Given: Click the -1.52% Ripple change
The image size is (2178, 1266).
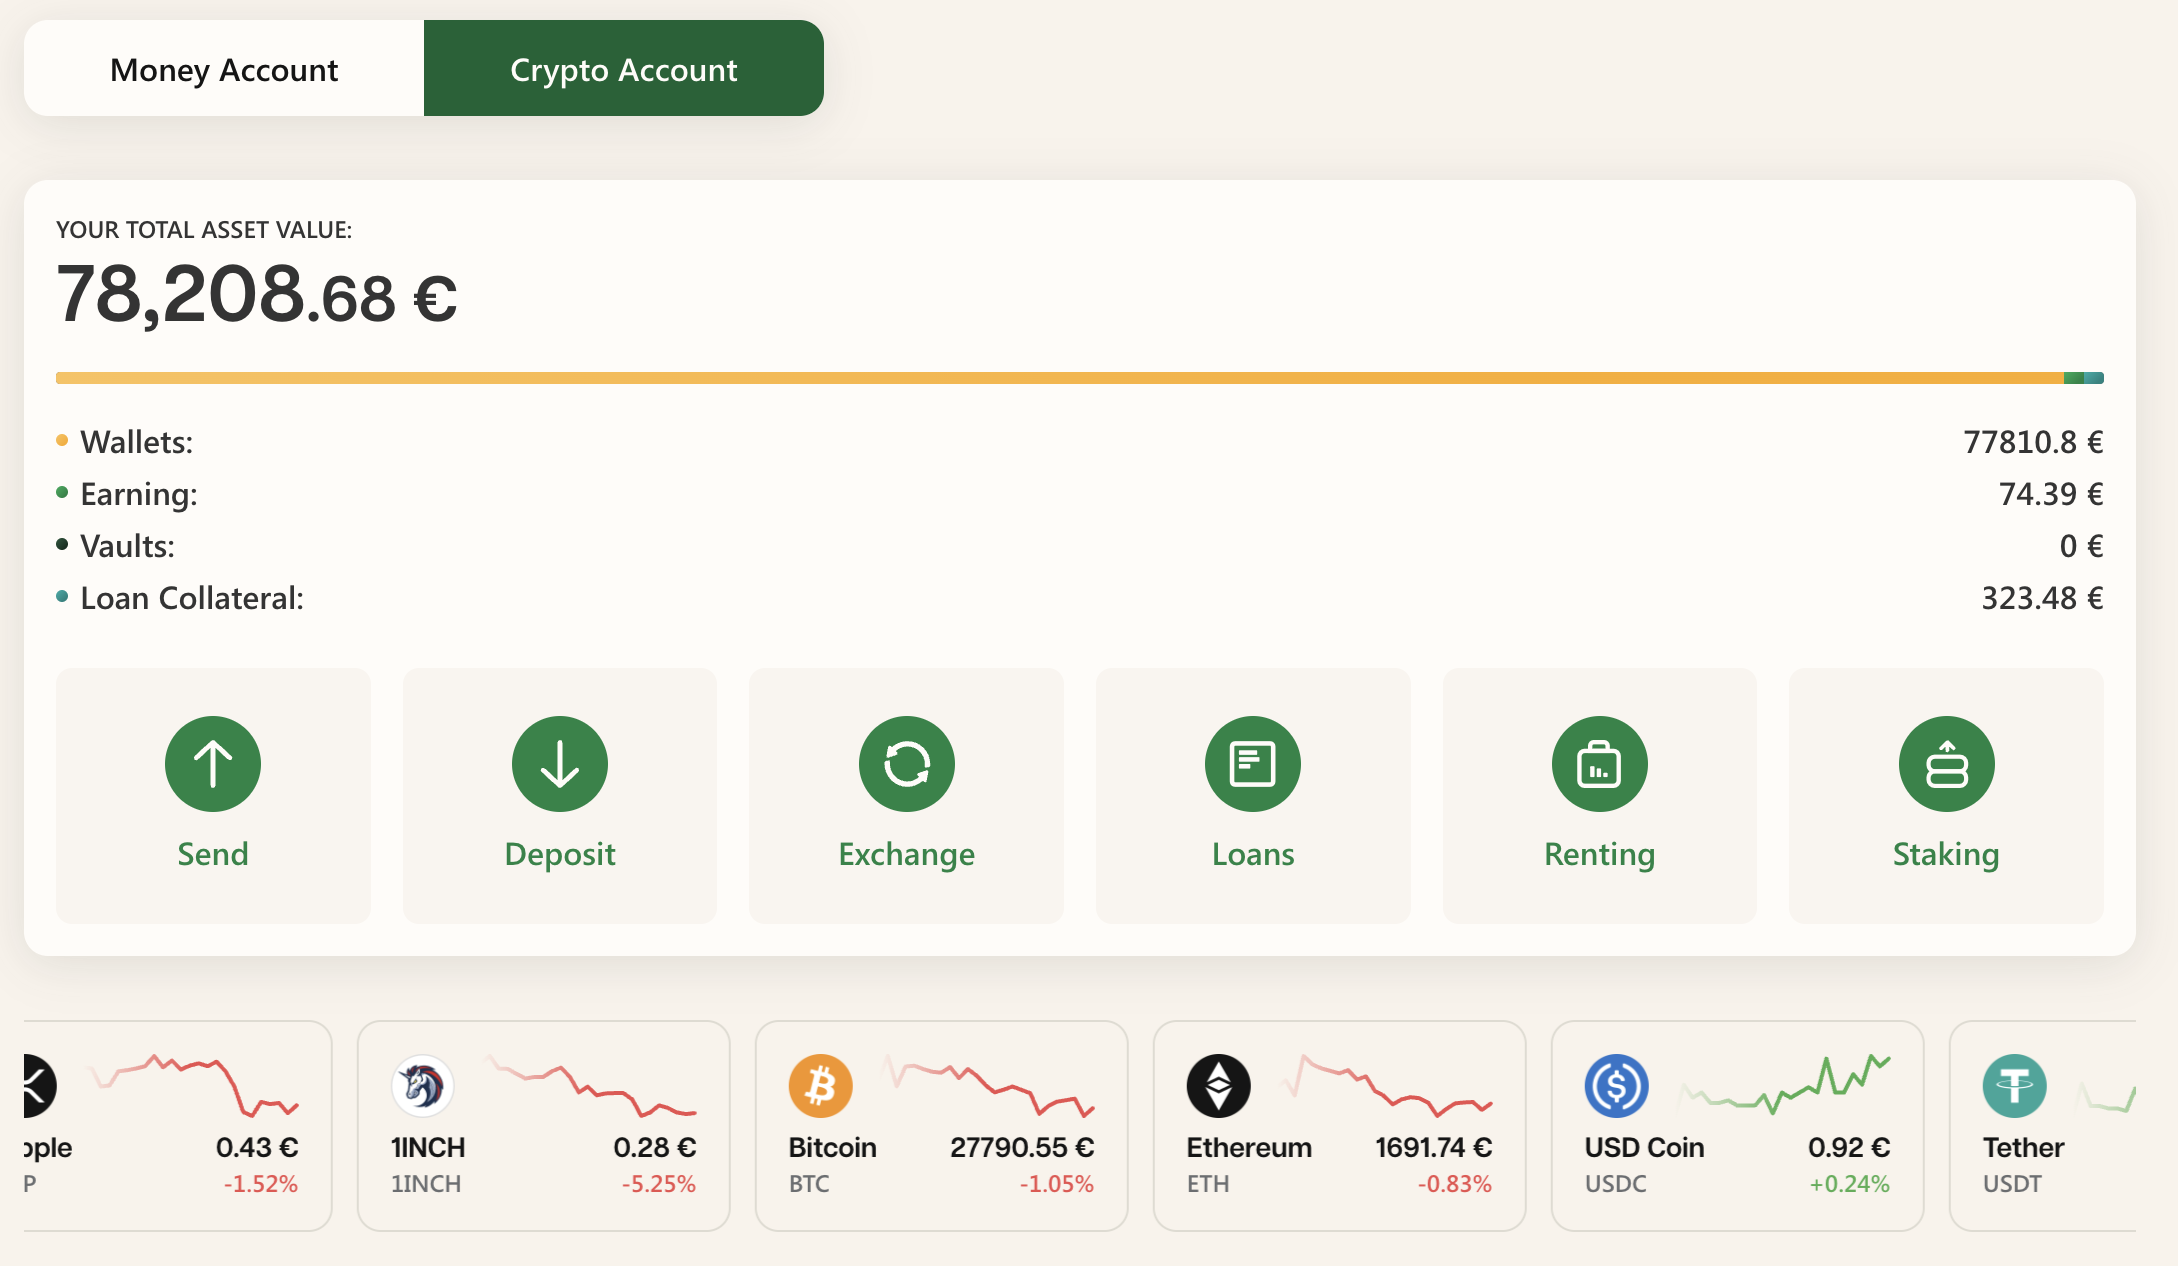Looking at the screenshot, I should [x=260, y=1184].
